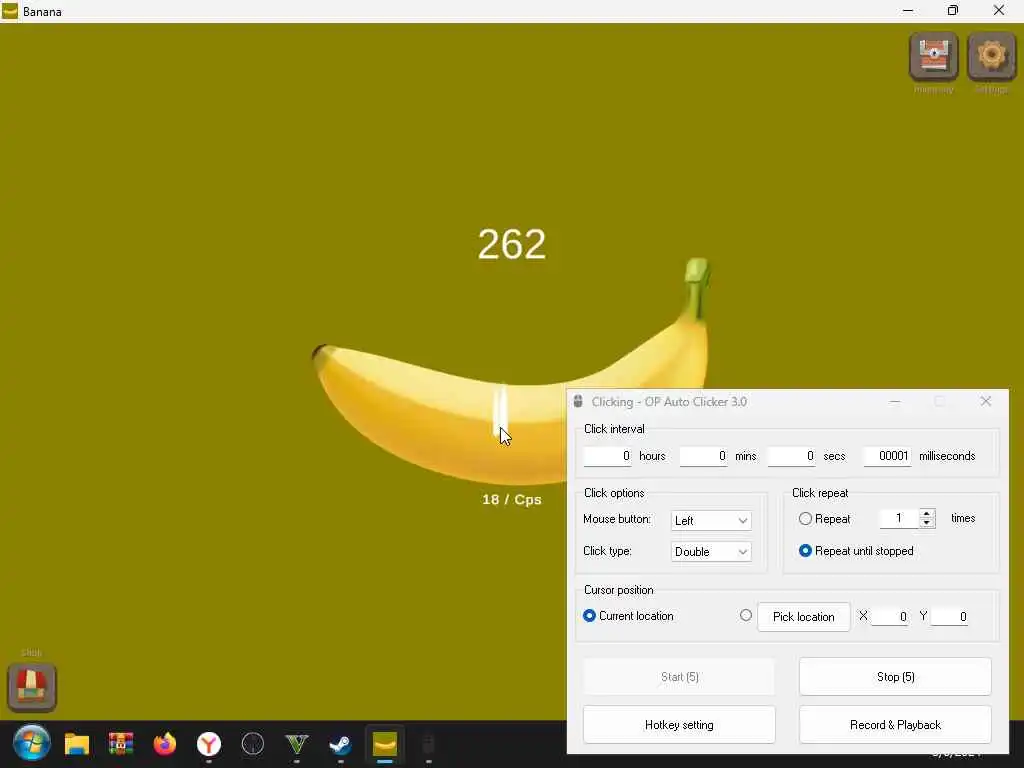Open the Settings gear icon
Viewport: 1024px width, 768px height.
tap(991, 56)
